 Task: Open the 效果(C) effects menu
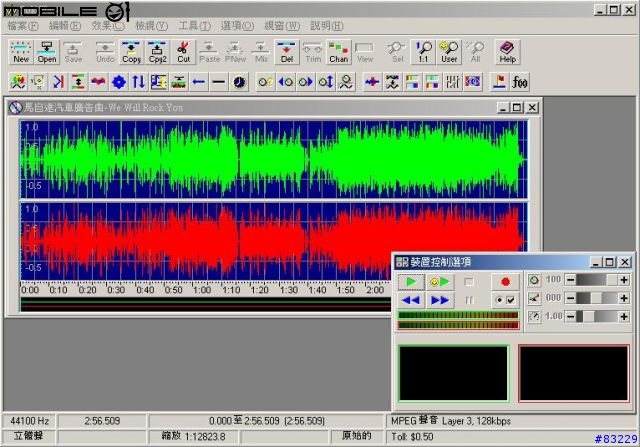(108, 26)
